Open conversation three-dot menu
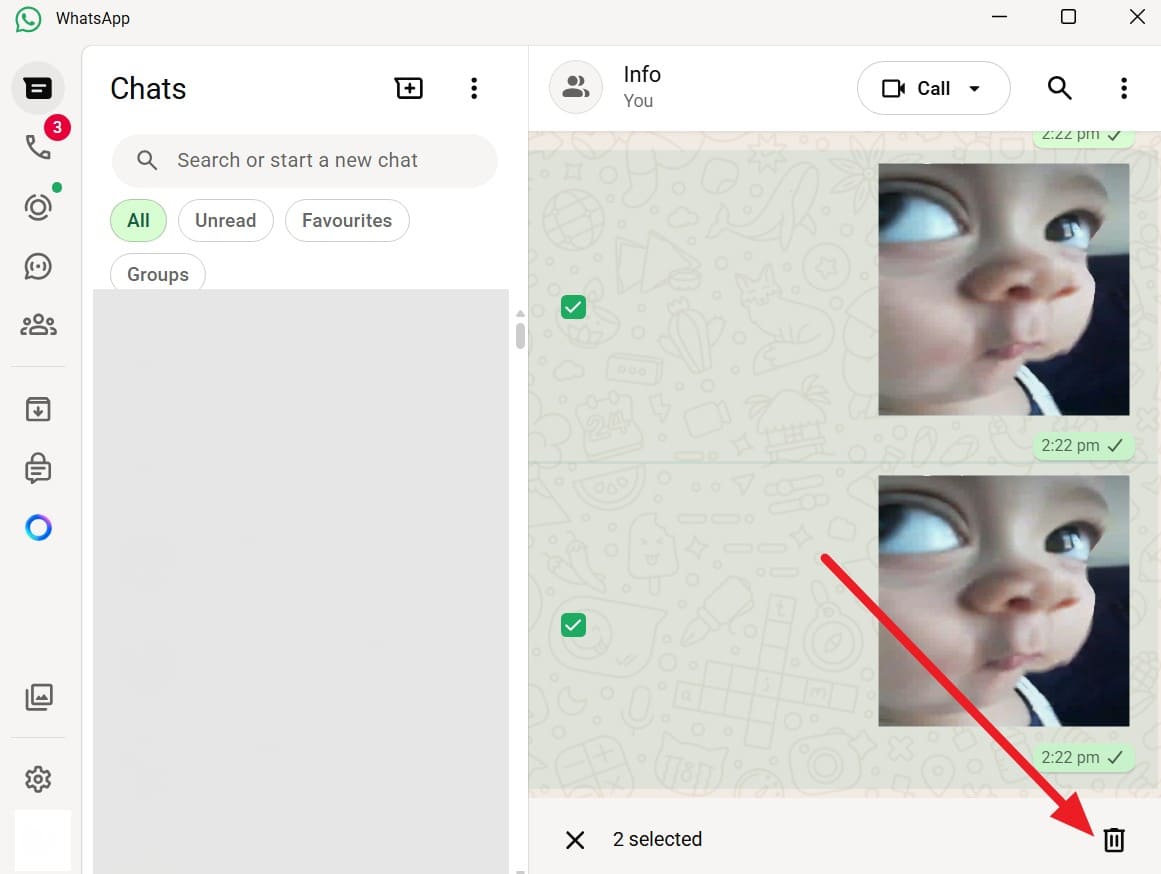1161x874 pixels. click(x=1123, y=88)
